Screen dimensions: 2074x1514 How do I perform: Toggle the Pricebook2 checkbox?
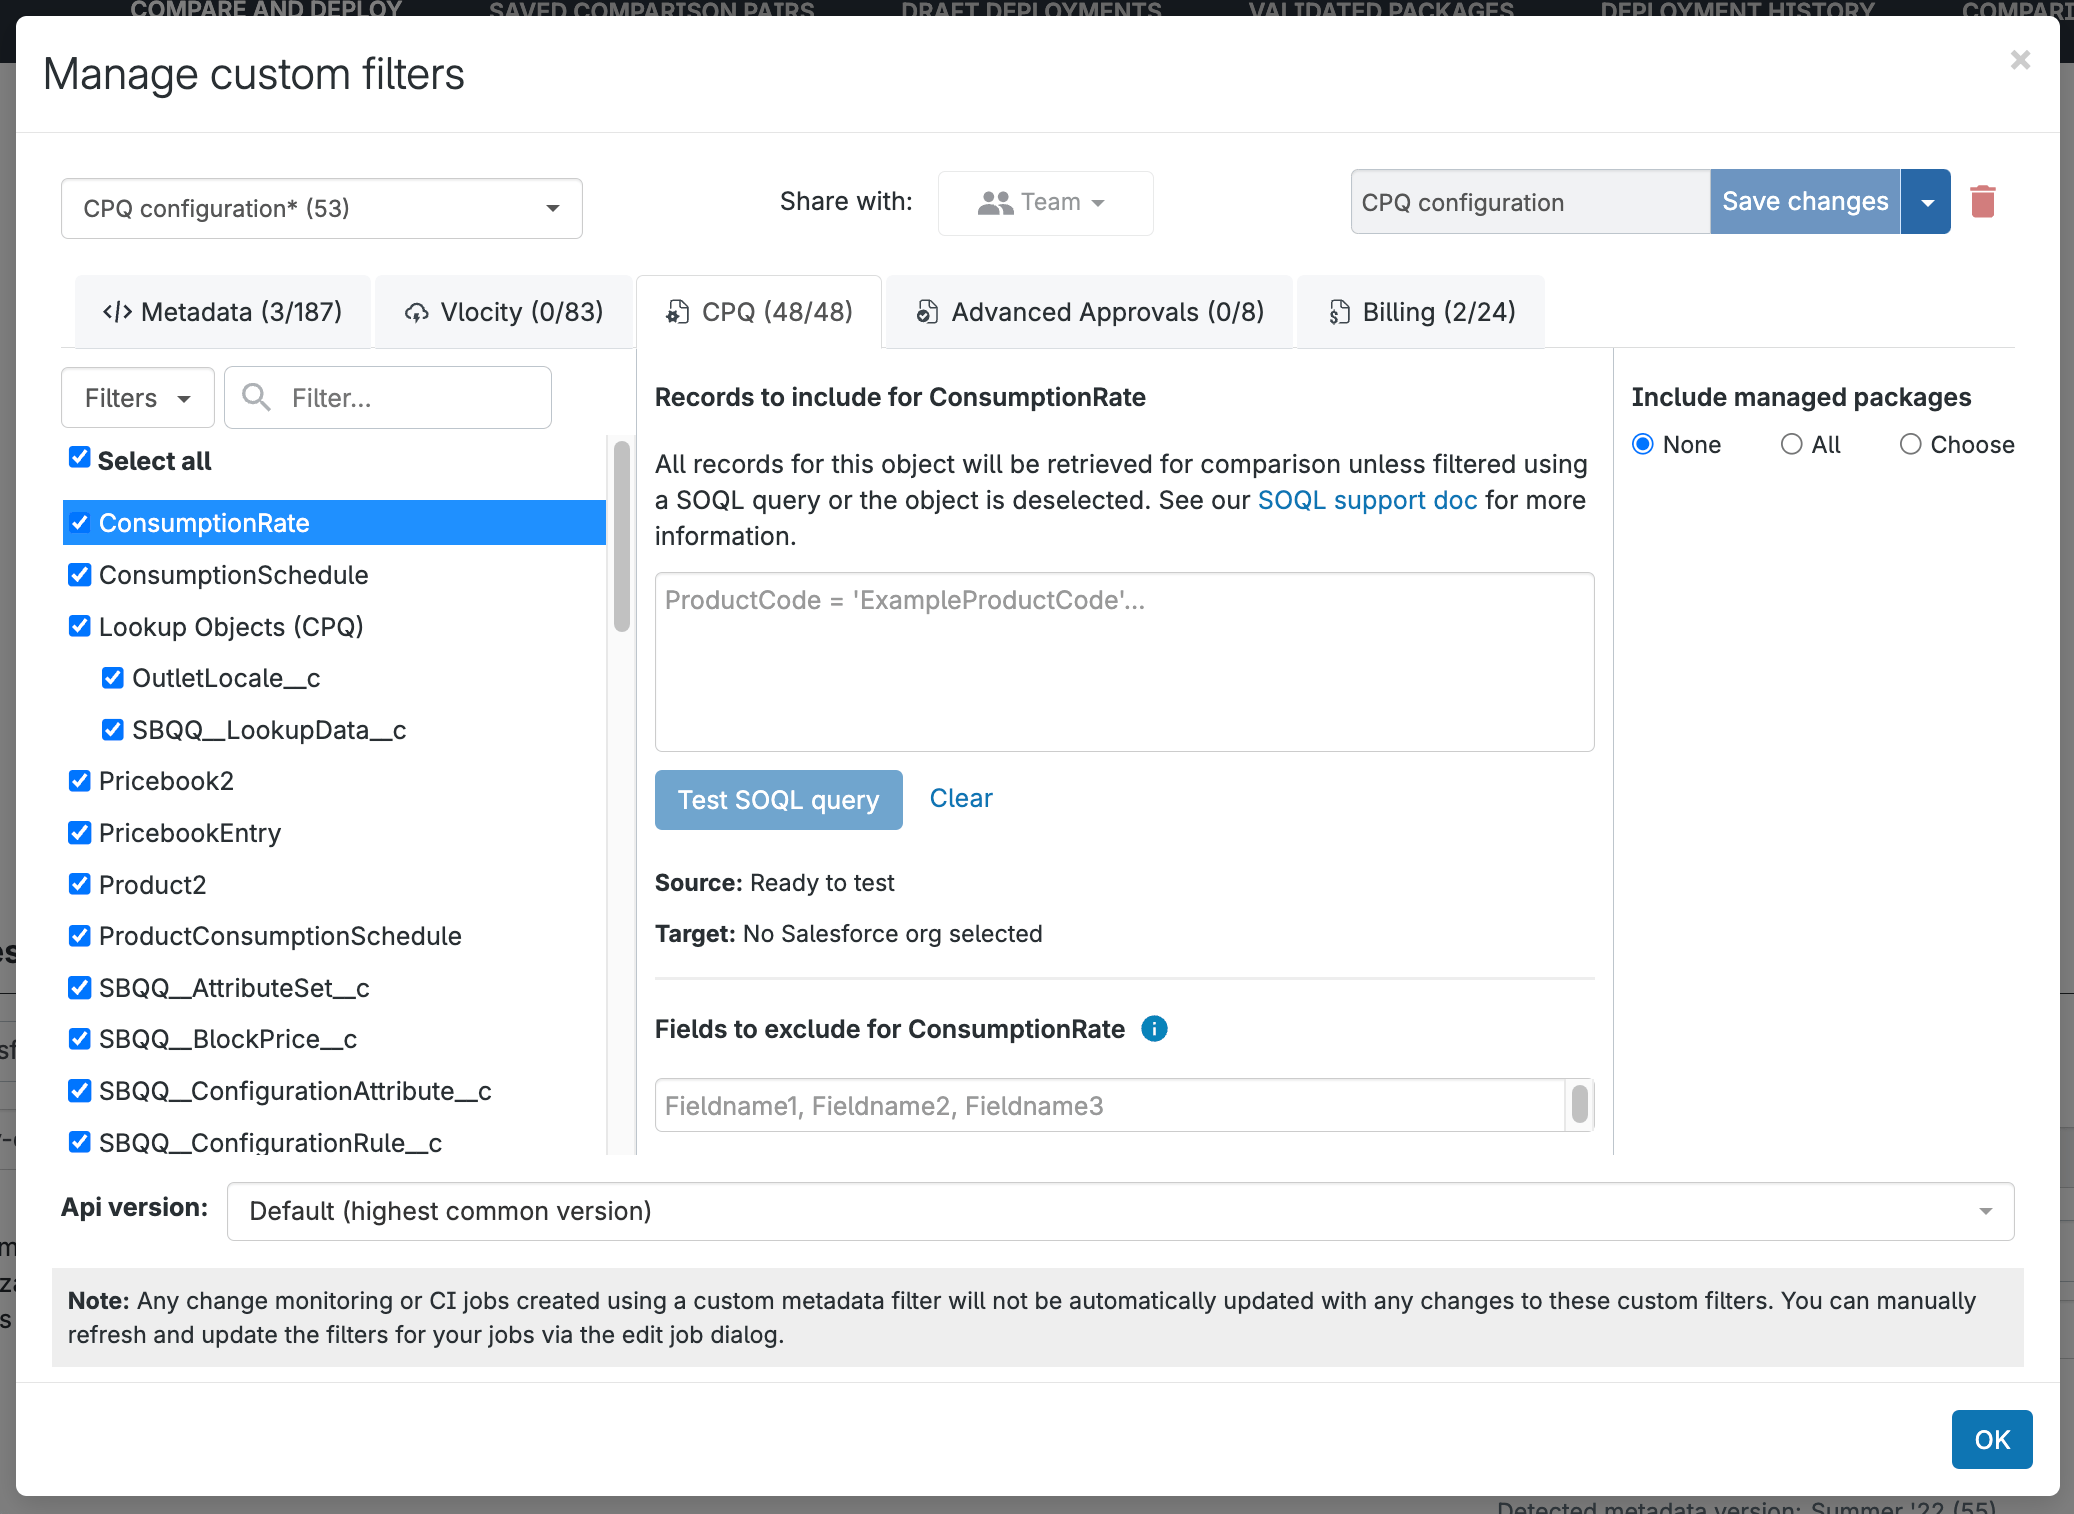click(x=80, y=781)
